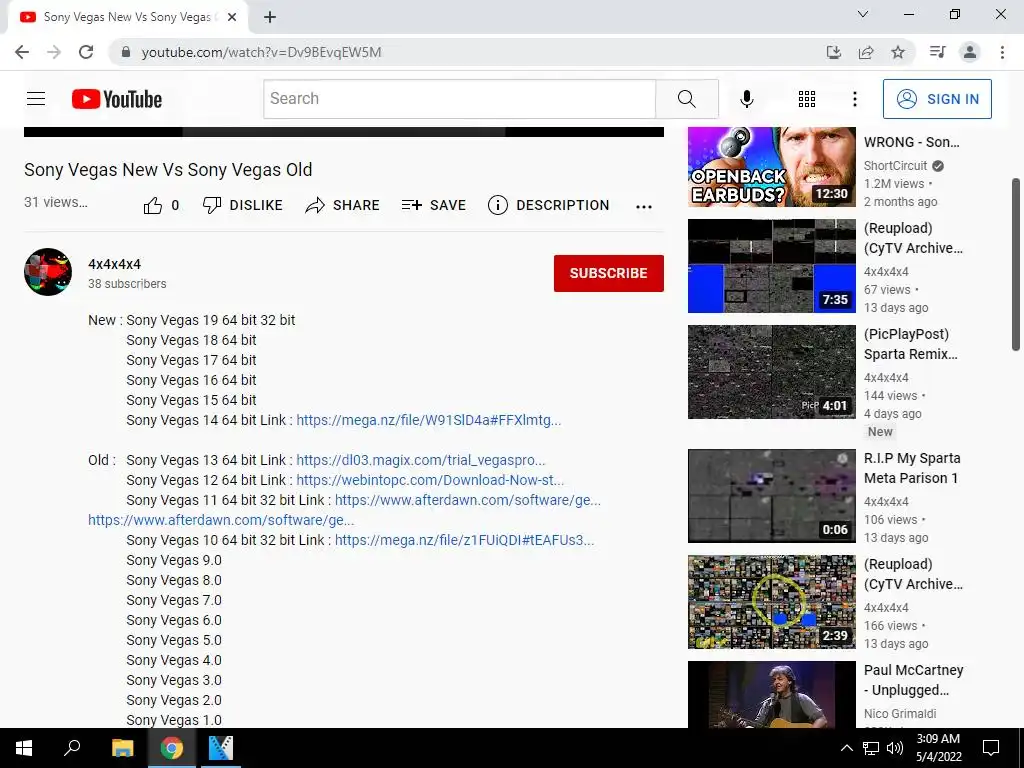Viewport: 1024px width, 768px height.
Task: Open the blue clapperboard taskbar app
Action: (221, 748)
